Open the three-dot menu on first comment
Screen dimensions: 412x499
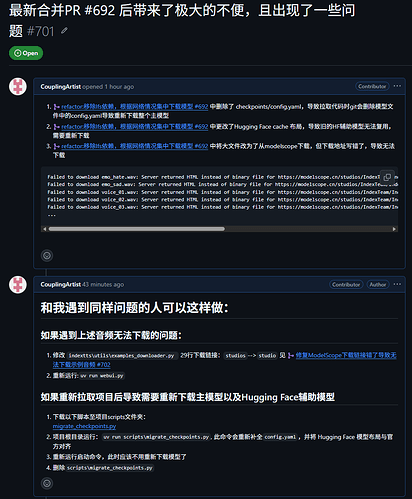(397, 86)
